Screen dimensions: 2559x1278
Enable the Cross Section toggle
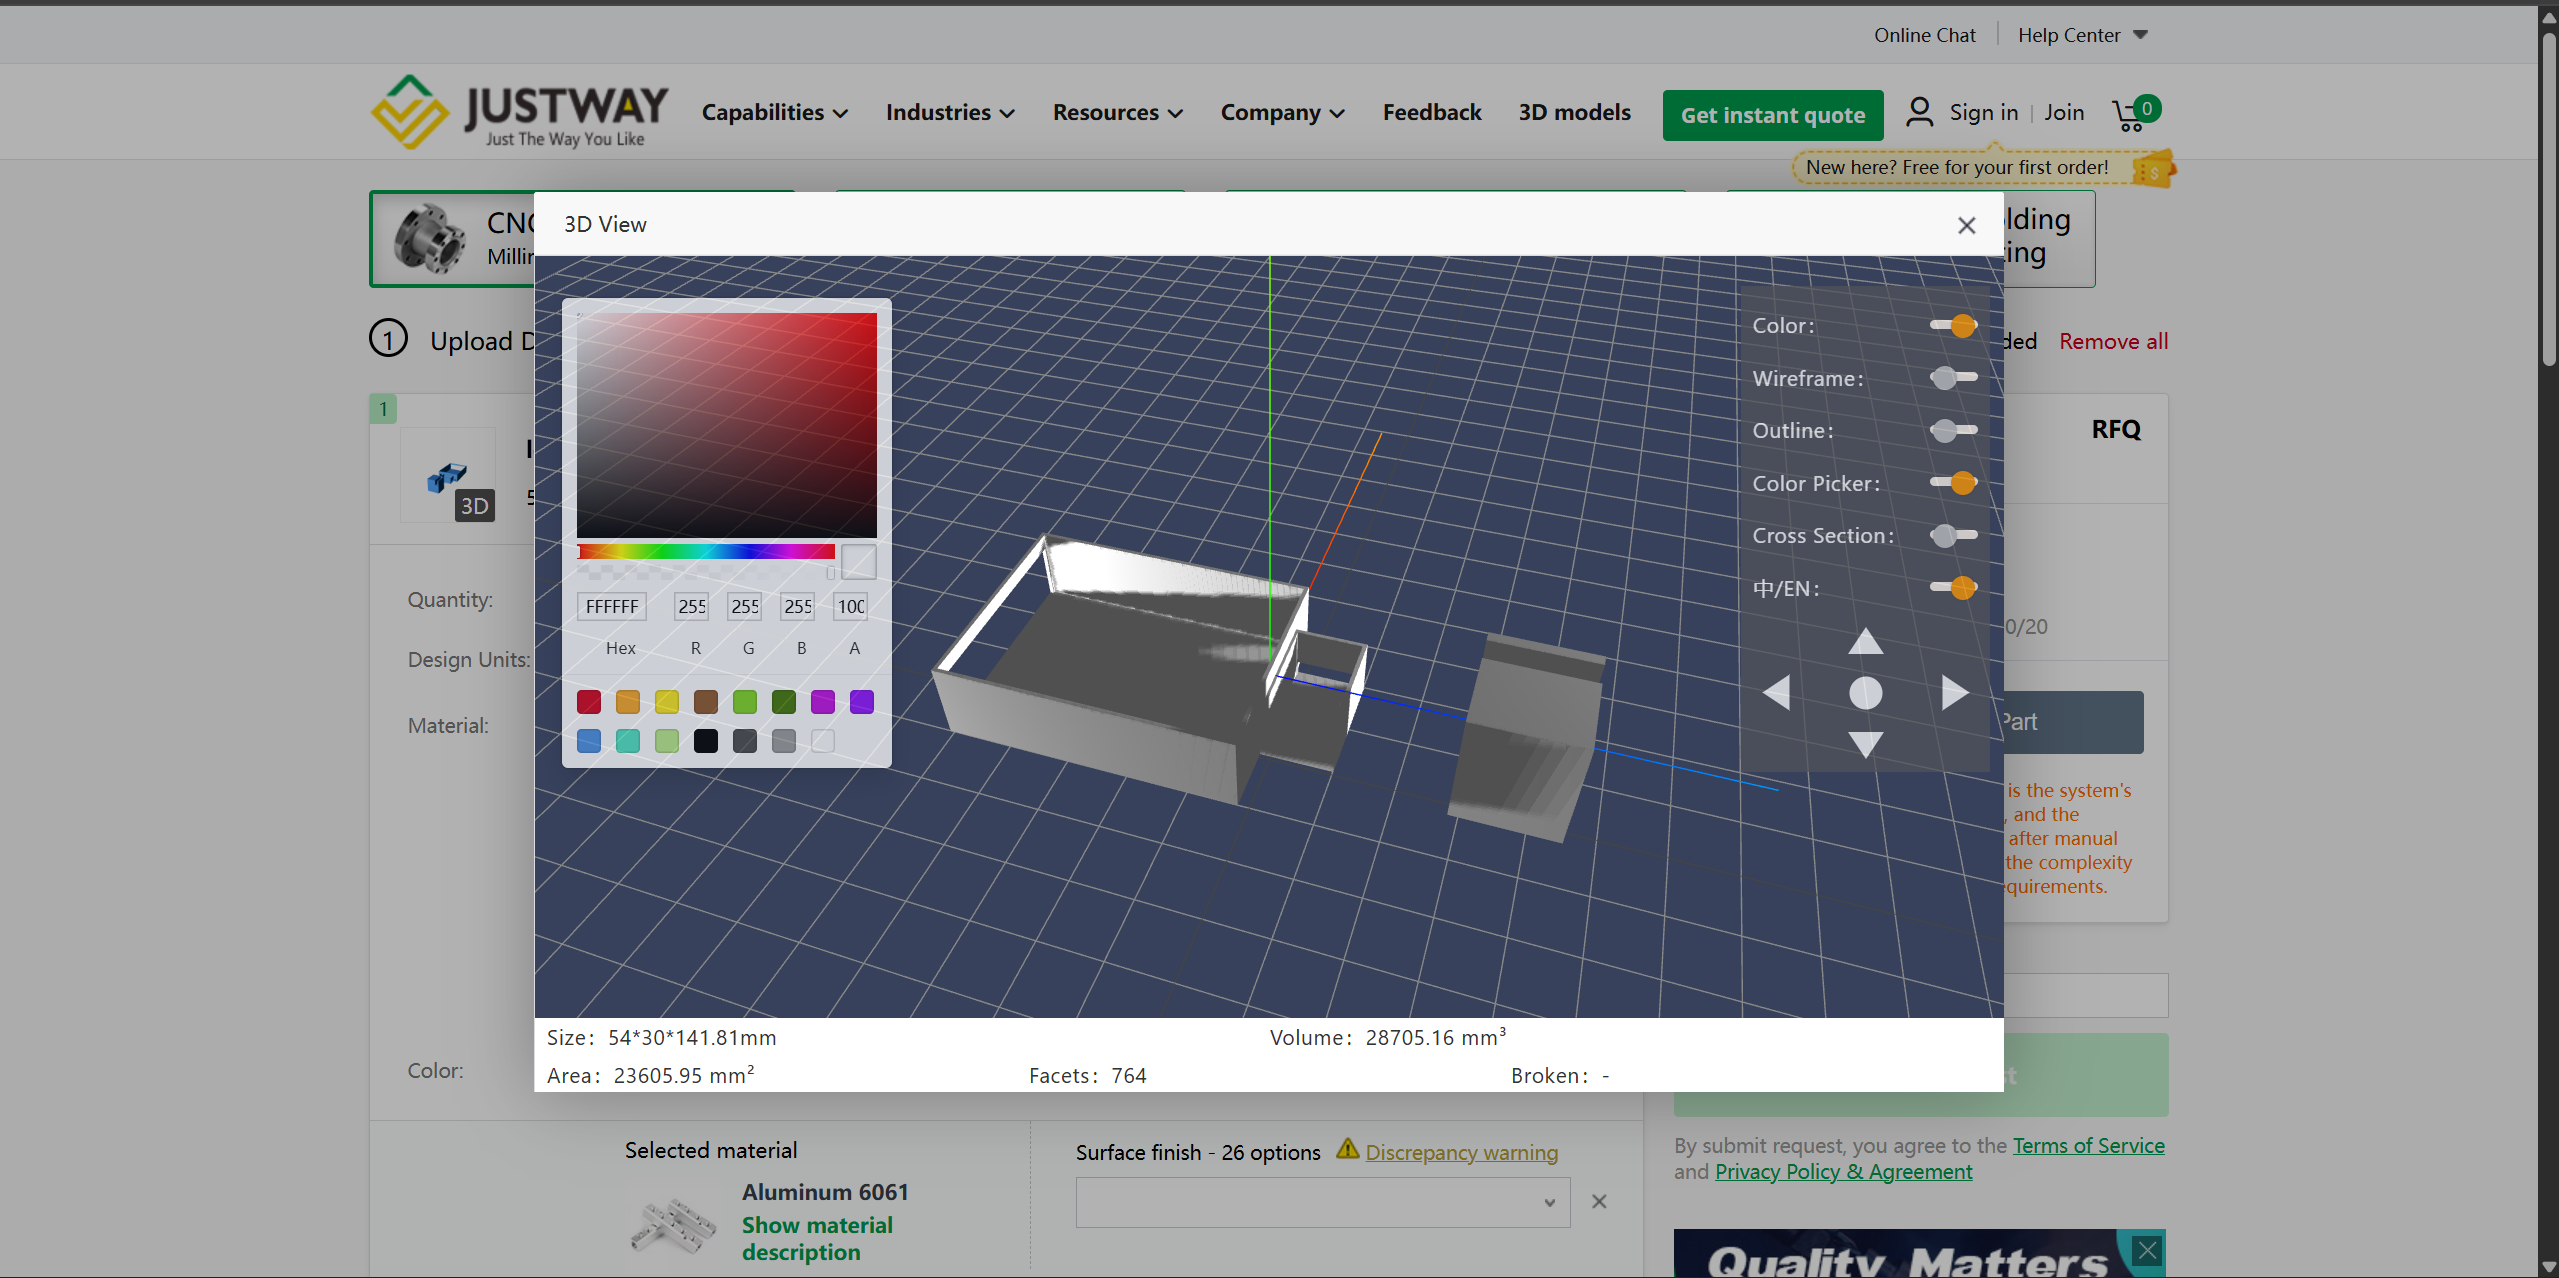(x=1953, y=535)
